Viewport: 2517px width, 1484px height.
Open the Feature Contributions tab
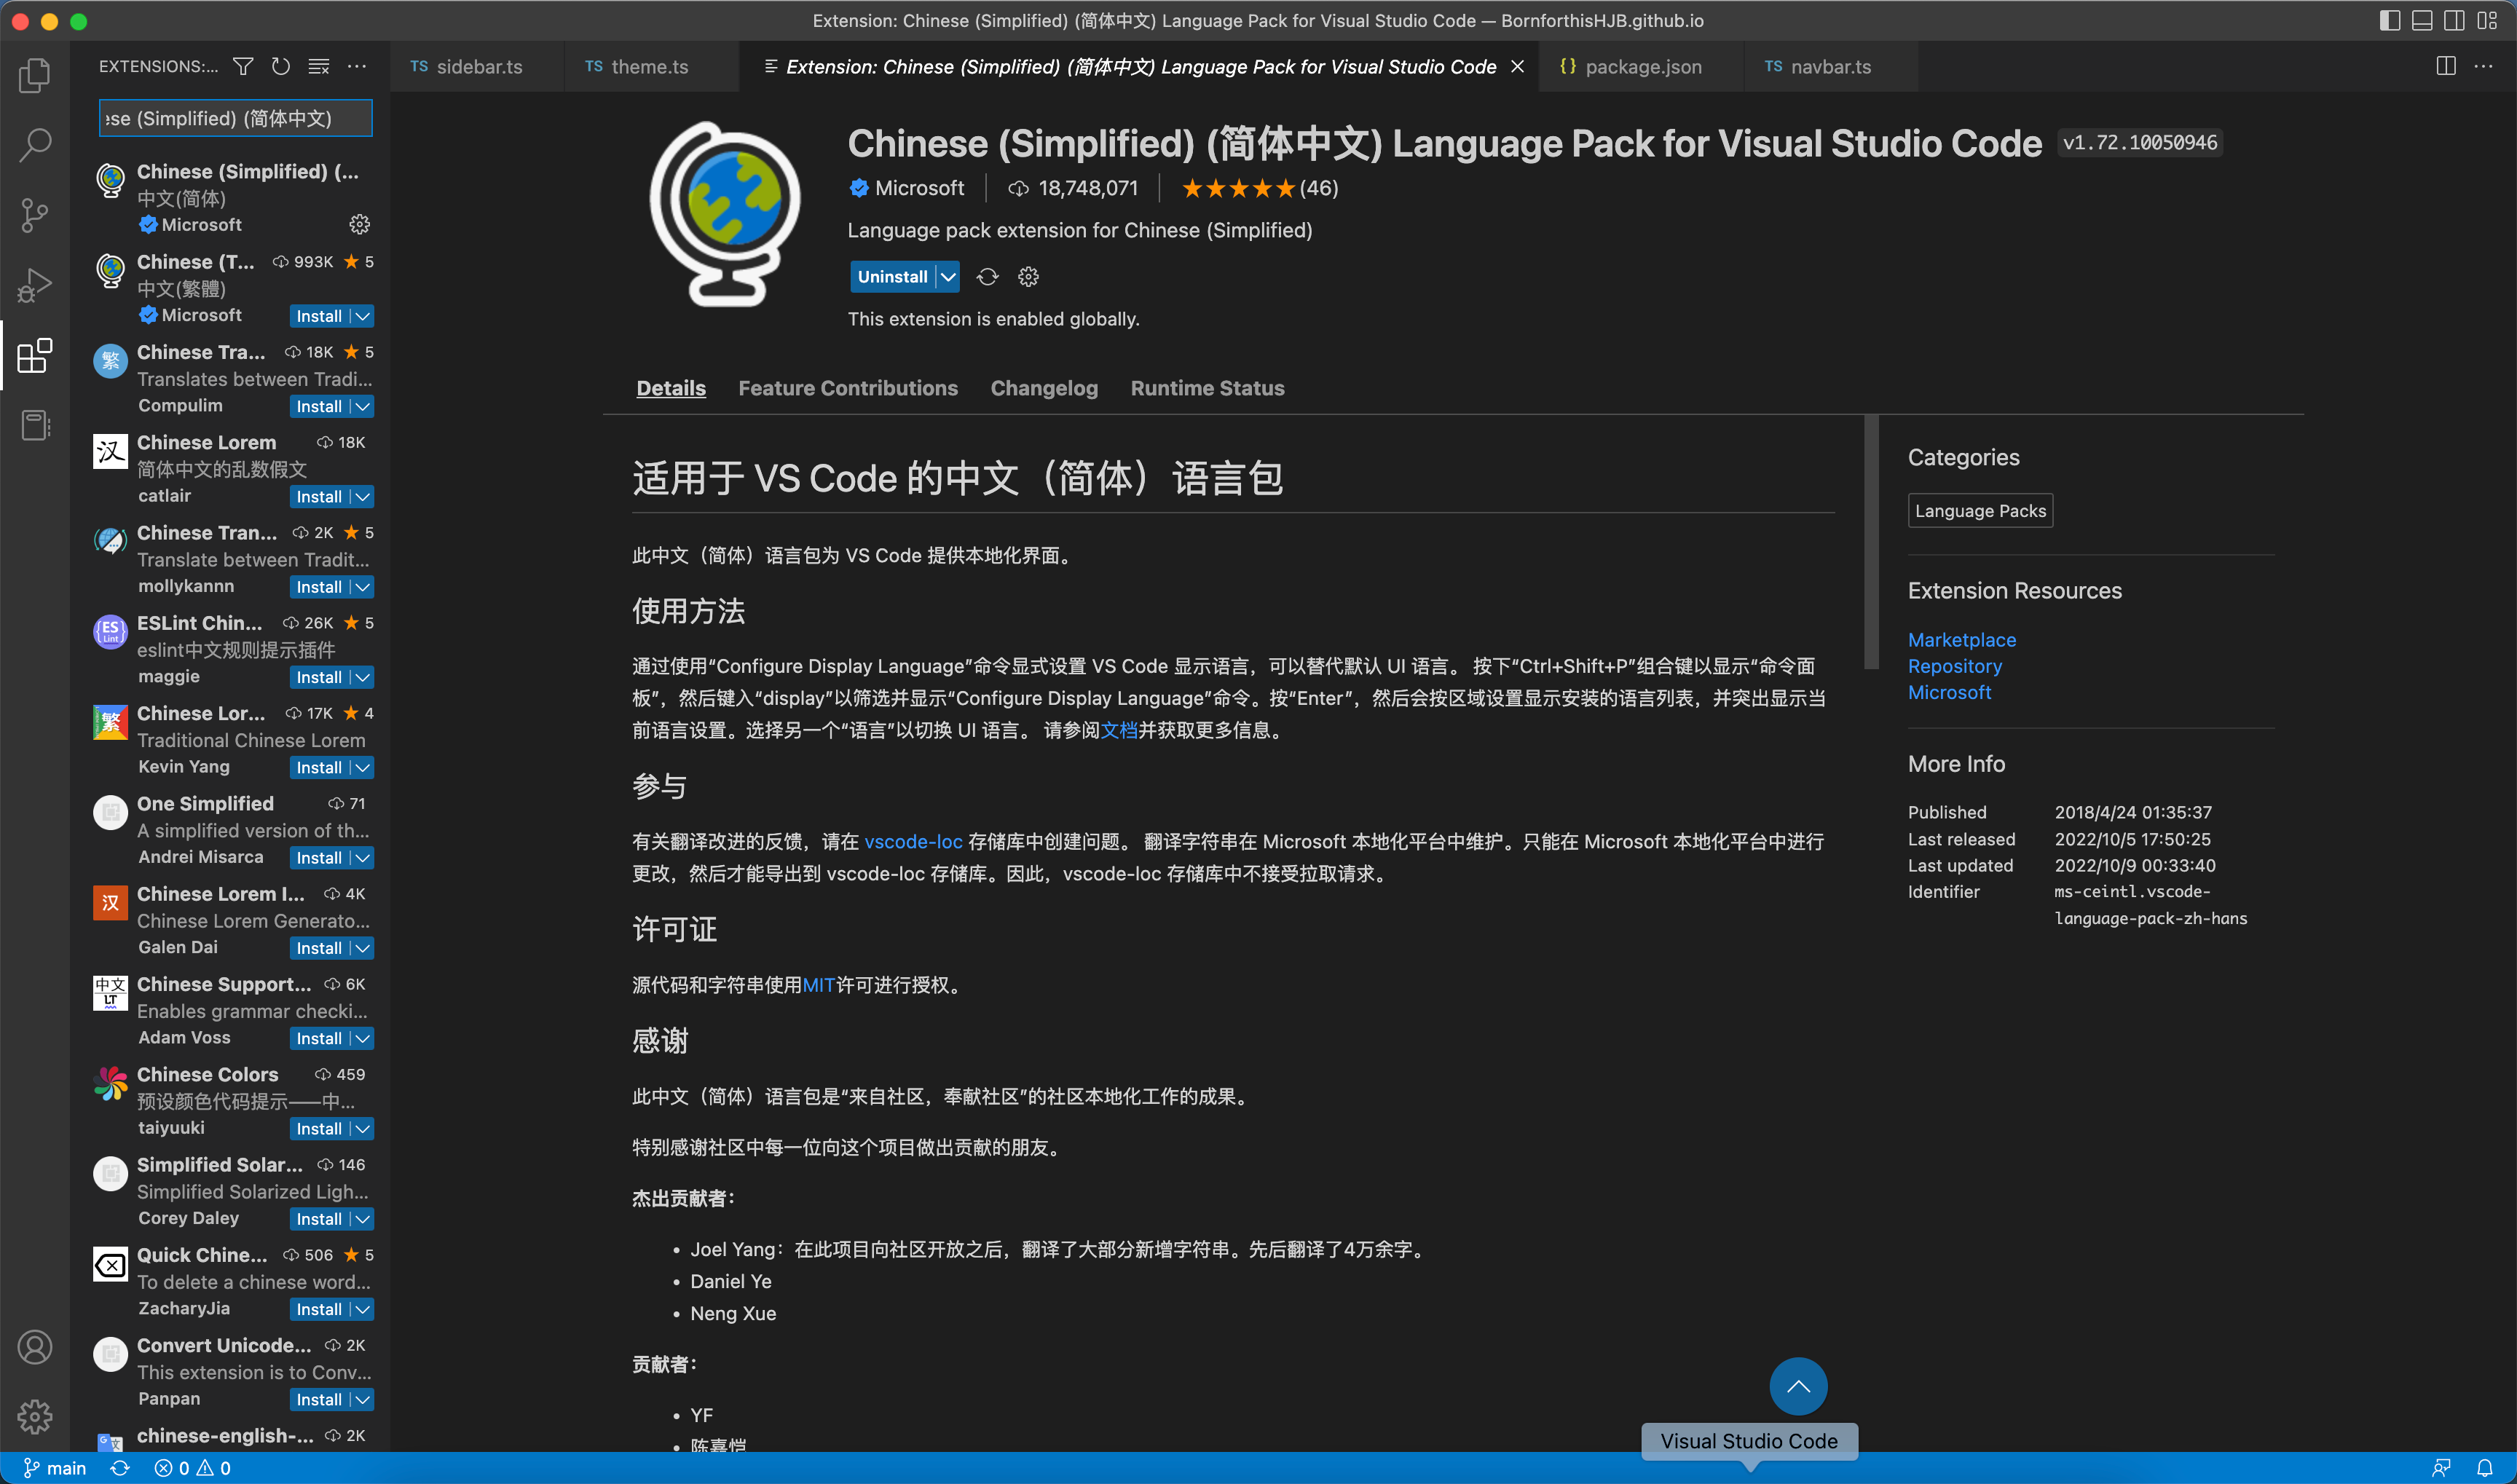coord(847,388)
